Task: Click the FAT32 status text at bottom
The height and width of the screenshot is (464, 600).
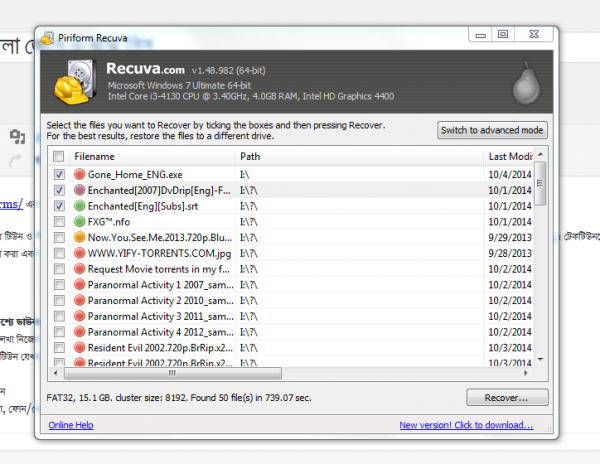Action: point(179,398)
